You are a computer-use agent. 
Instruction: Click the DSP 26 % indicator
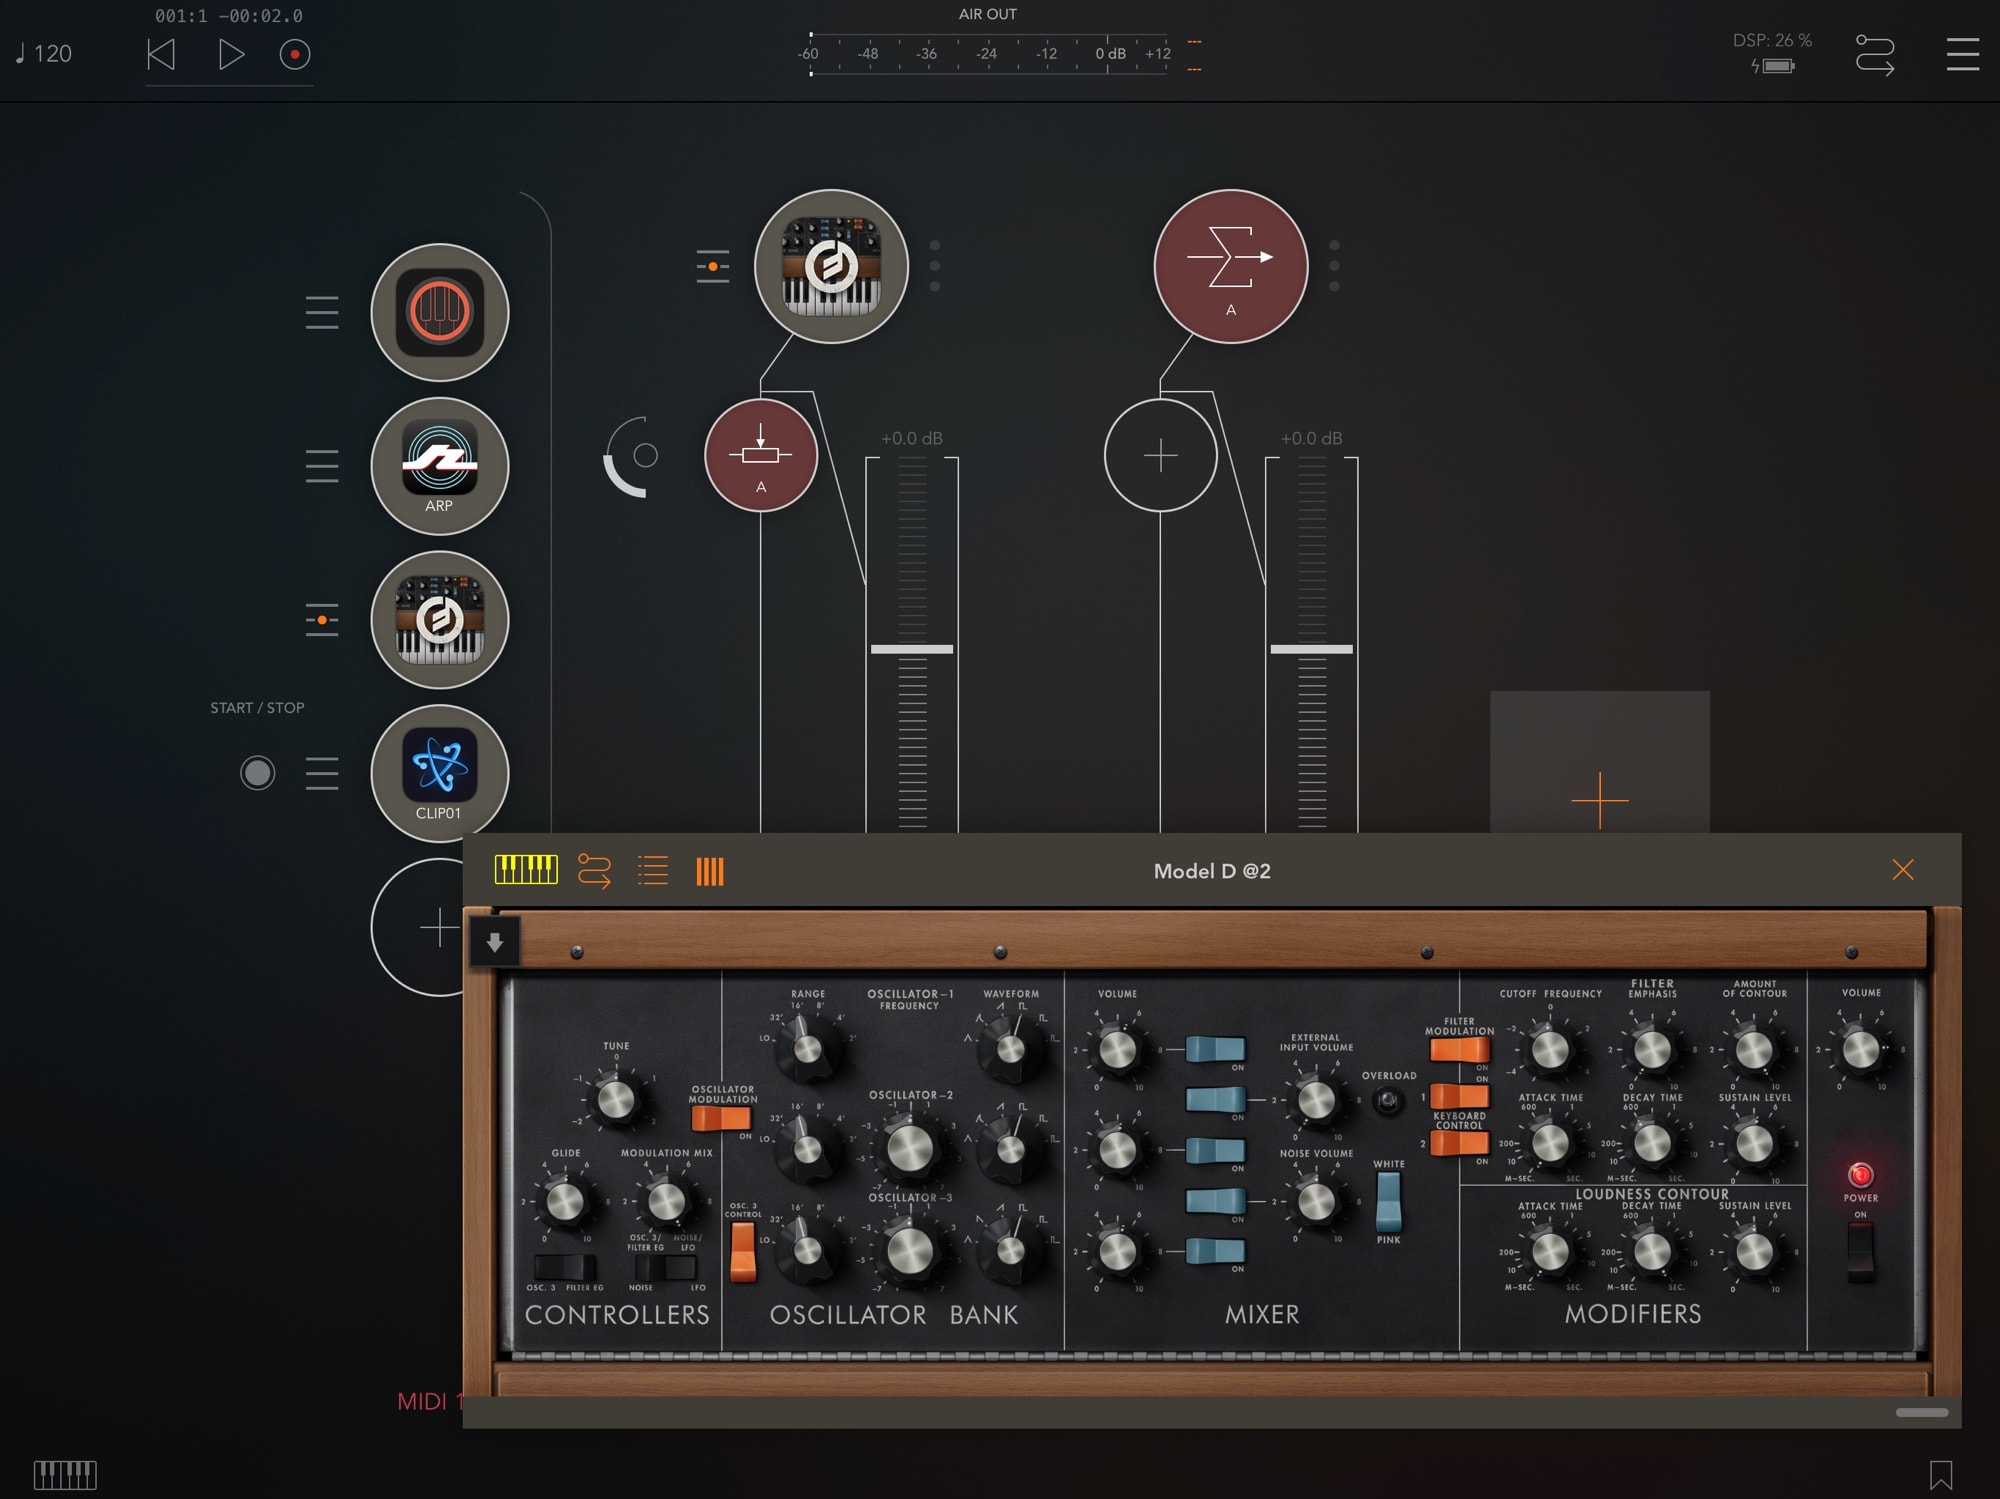tap(1772, 41)
